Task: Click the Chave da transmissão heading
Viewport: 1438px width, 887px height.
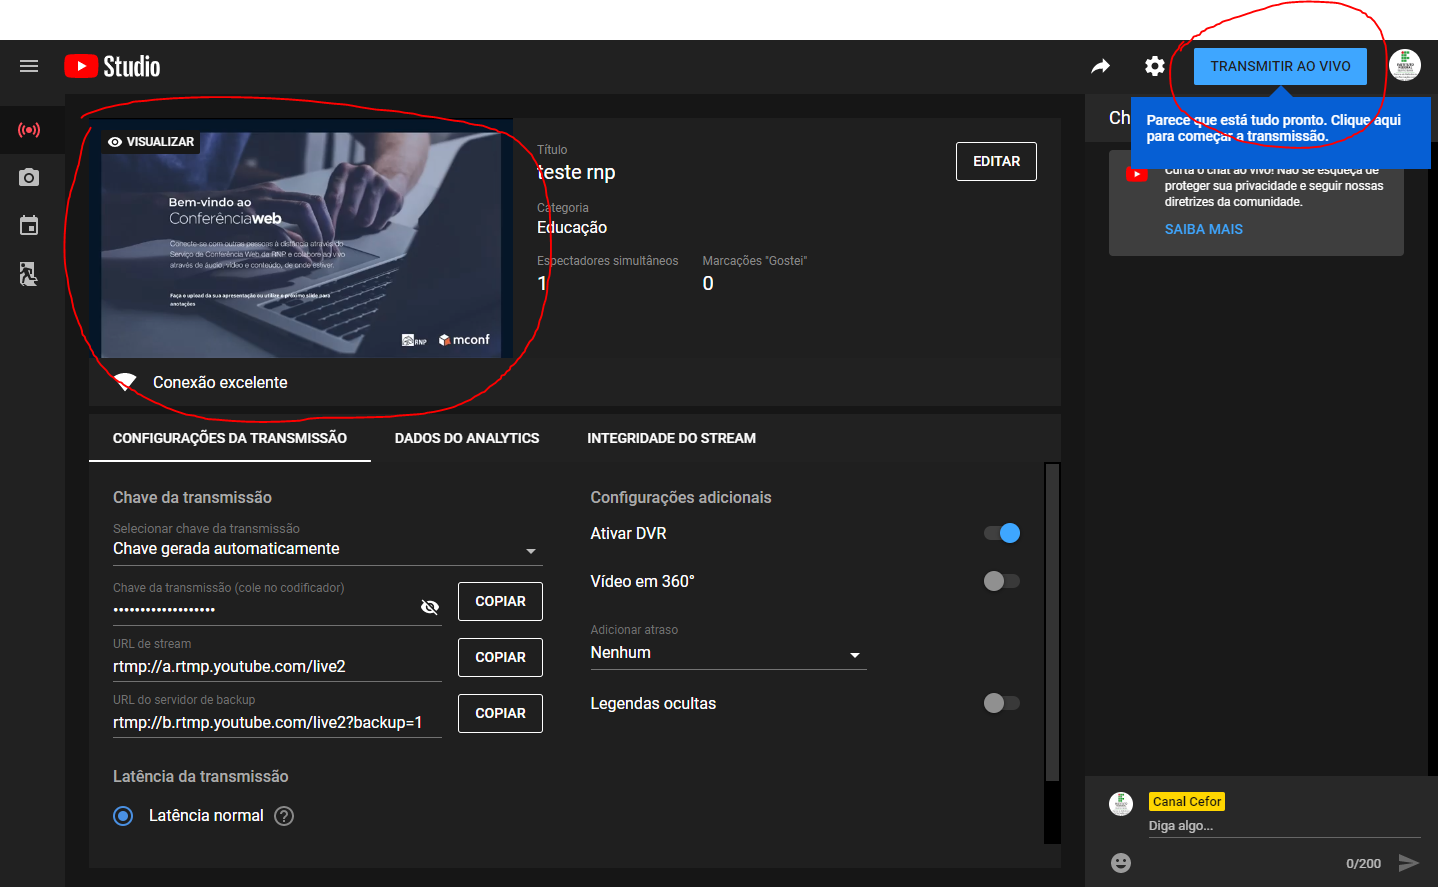Action: click(192, 497)
